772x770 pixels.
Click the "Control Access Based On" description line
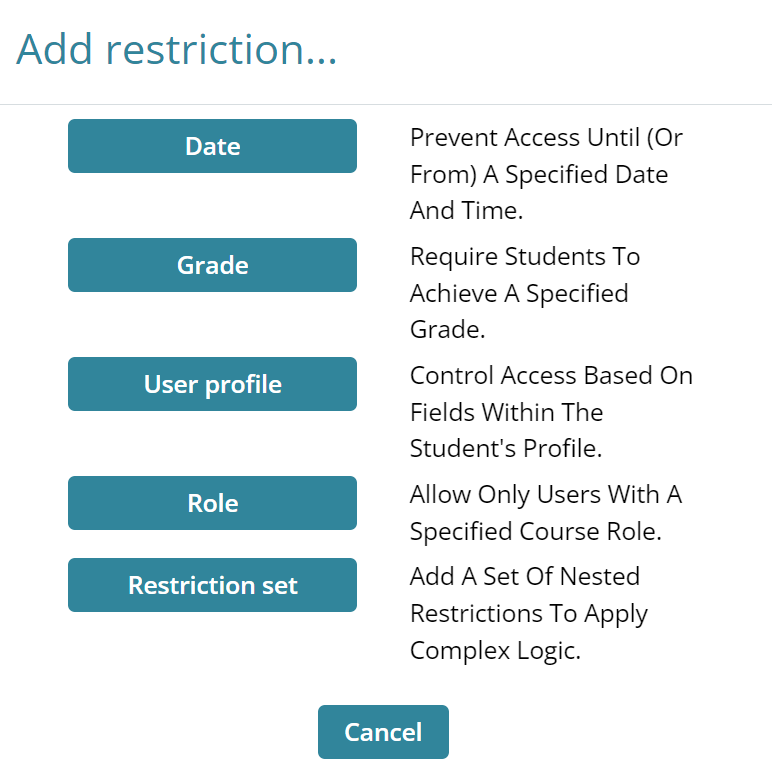coord(551,375)
